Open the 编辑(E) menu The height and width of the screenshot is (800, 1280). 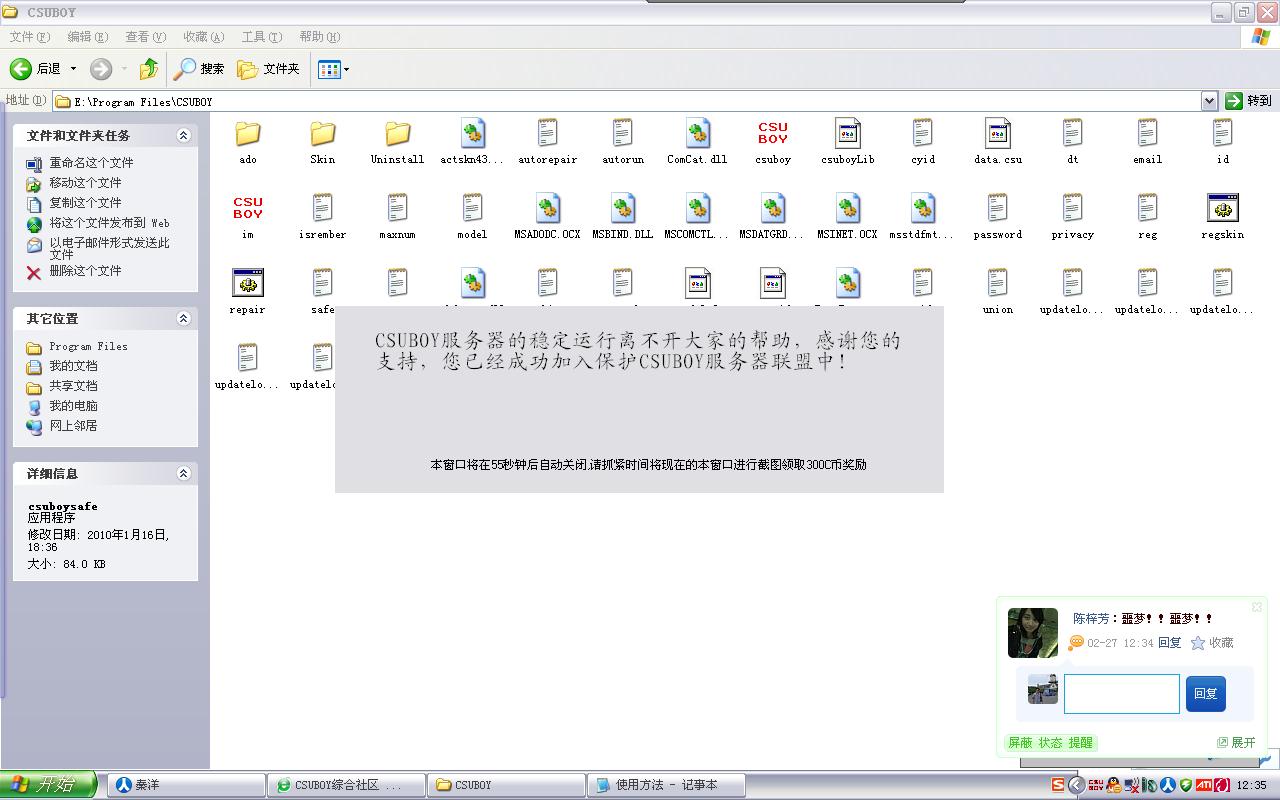tap(88, 37)
